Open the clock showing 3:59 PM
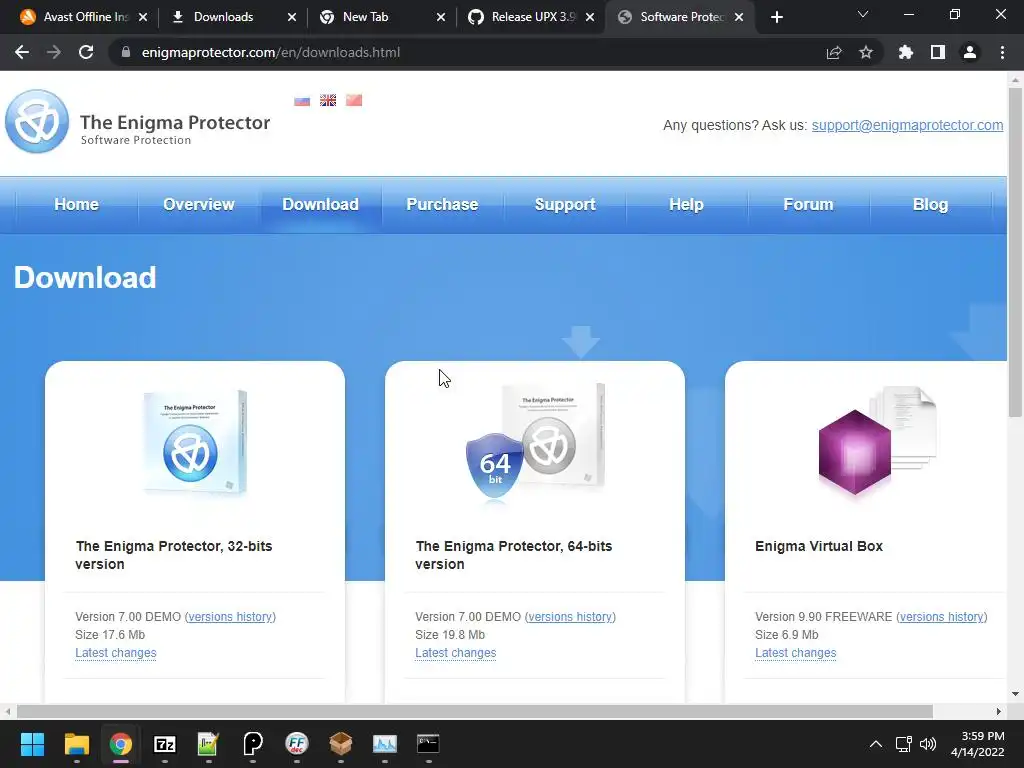 click(978, 744)
